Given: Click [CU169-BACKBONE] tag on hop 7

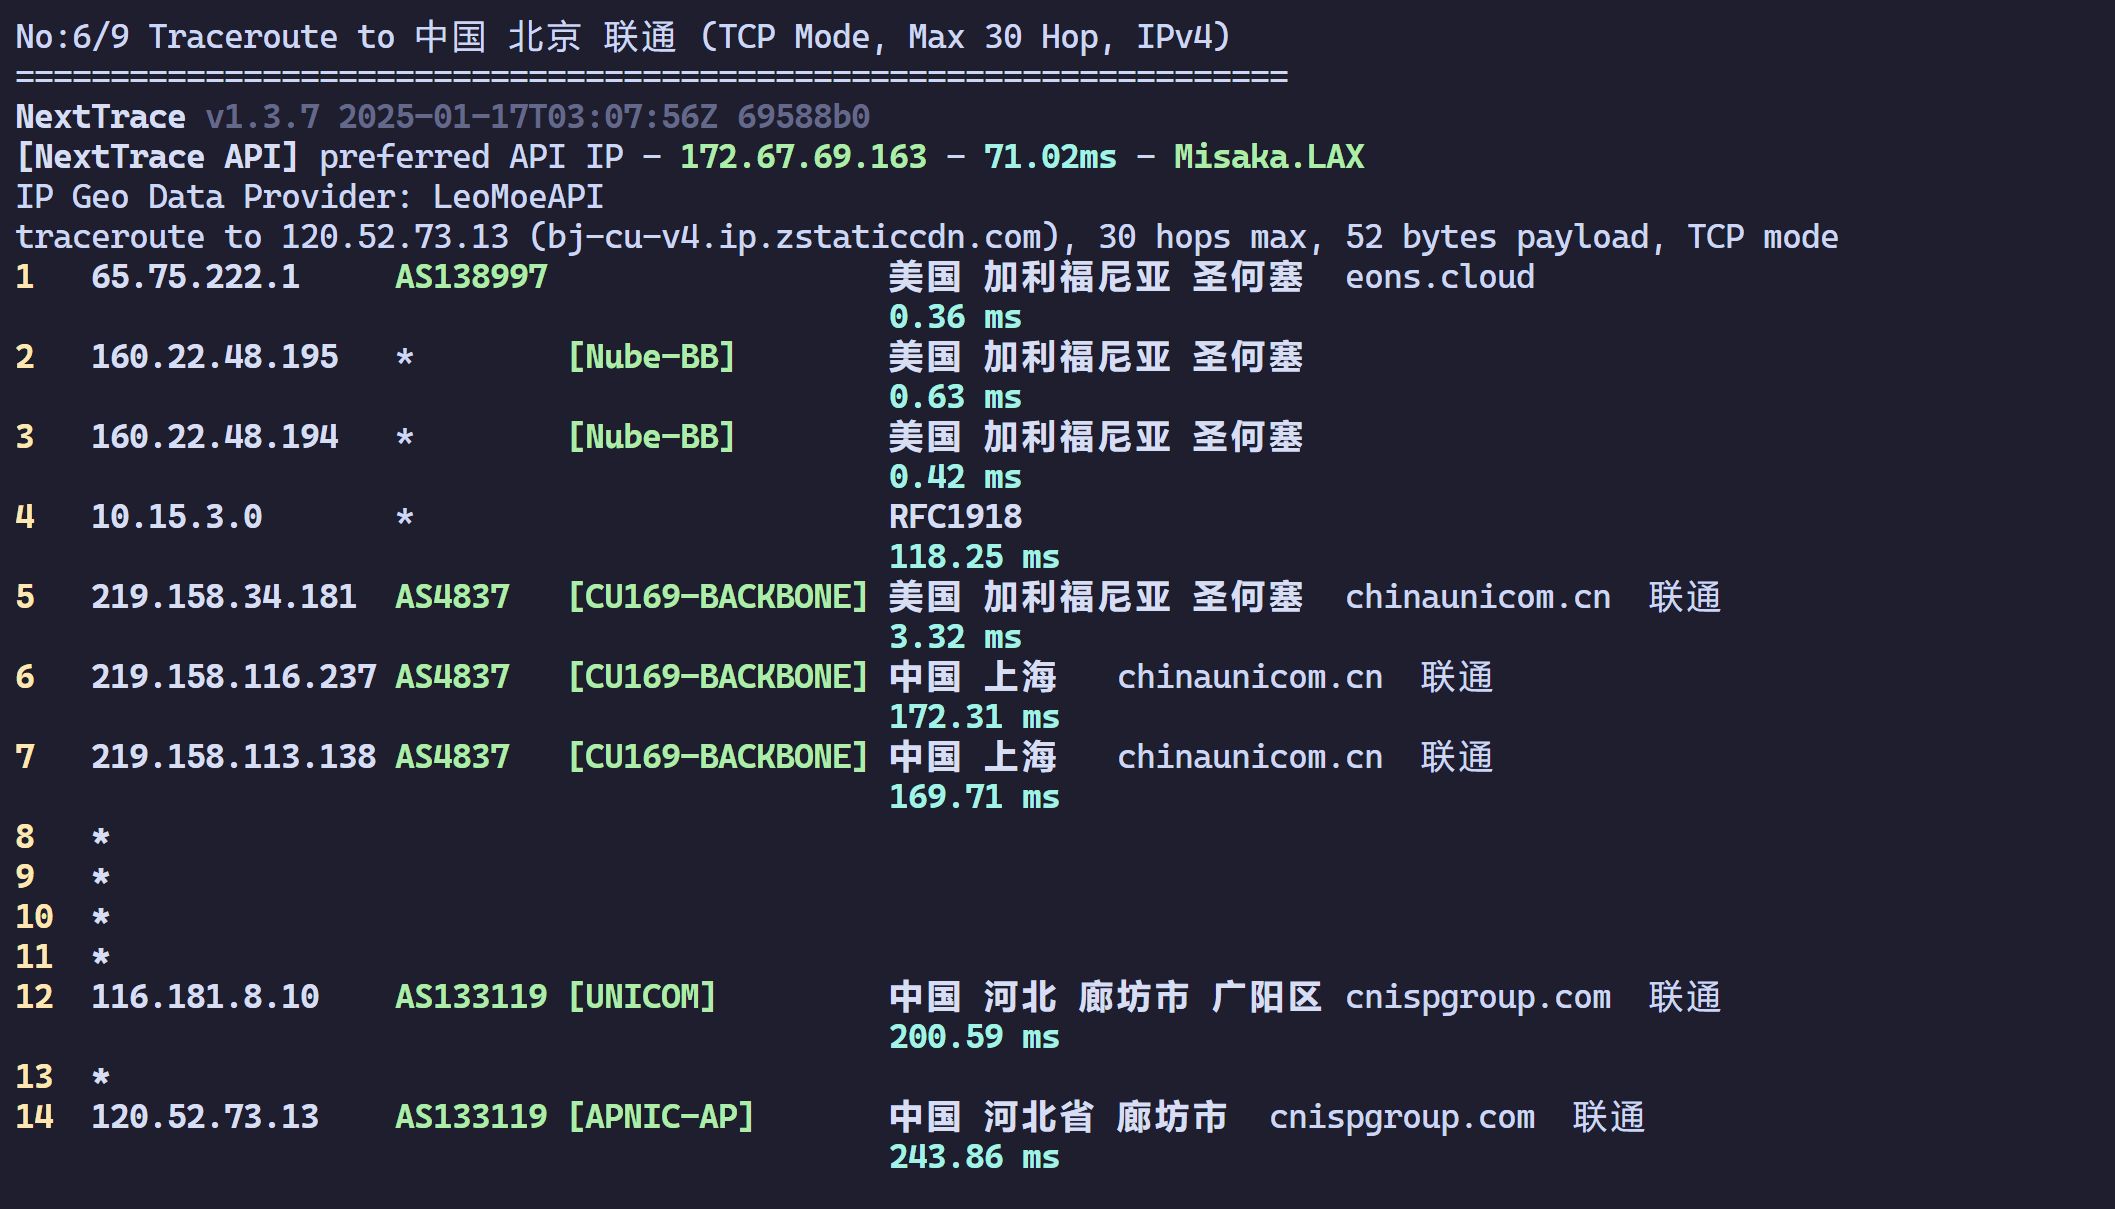Looking at the screenshot, I should pos(717,757).
